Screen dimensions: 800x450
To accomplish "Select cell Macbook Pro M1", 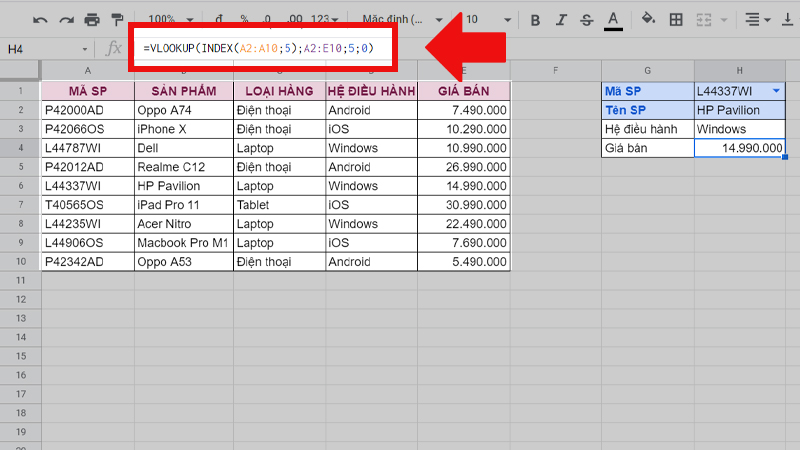I will click(184, 242).
